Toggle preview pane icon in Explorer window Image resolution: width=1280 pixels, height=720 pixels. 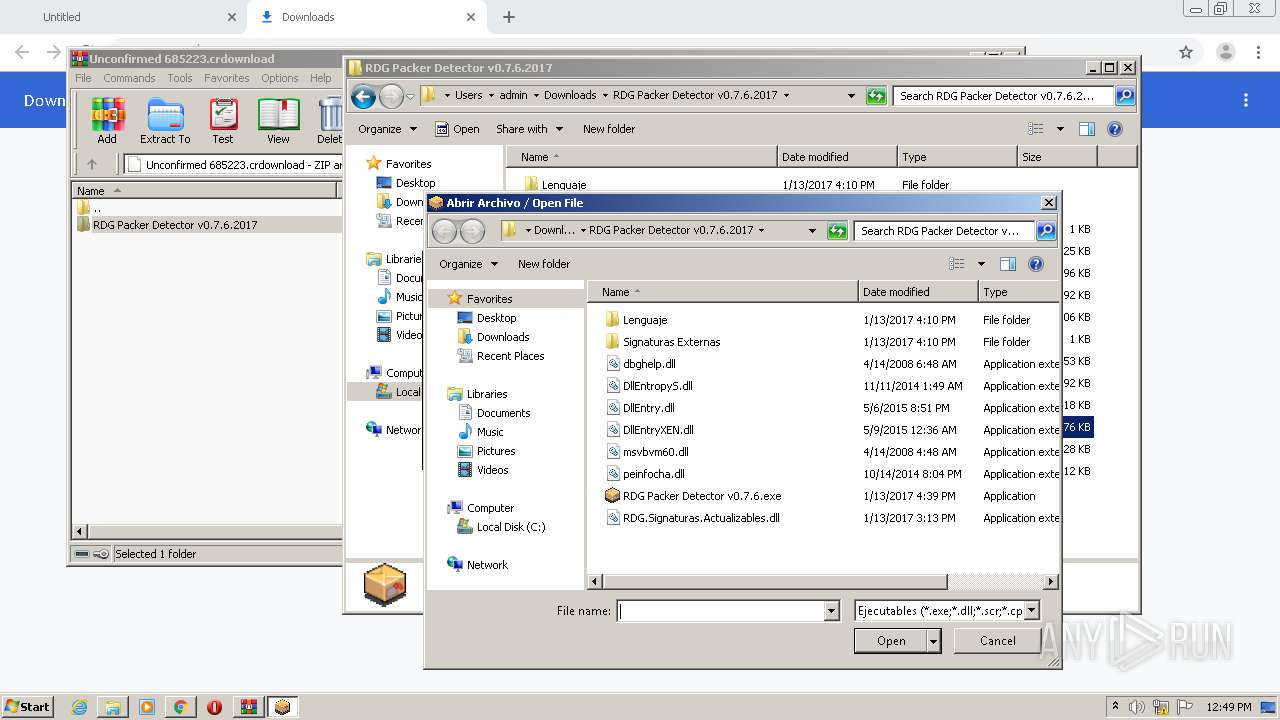tap(1087, 129)
